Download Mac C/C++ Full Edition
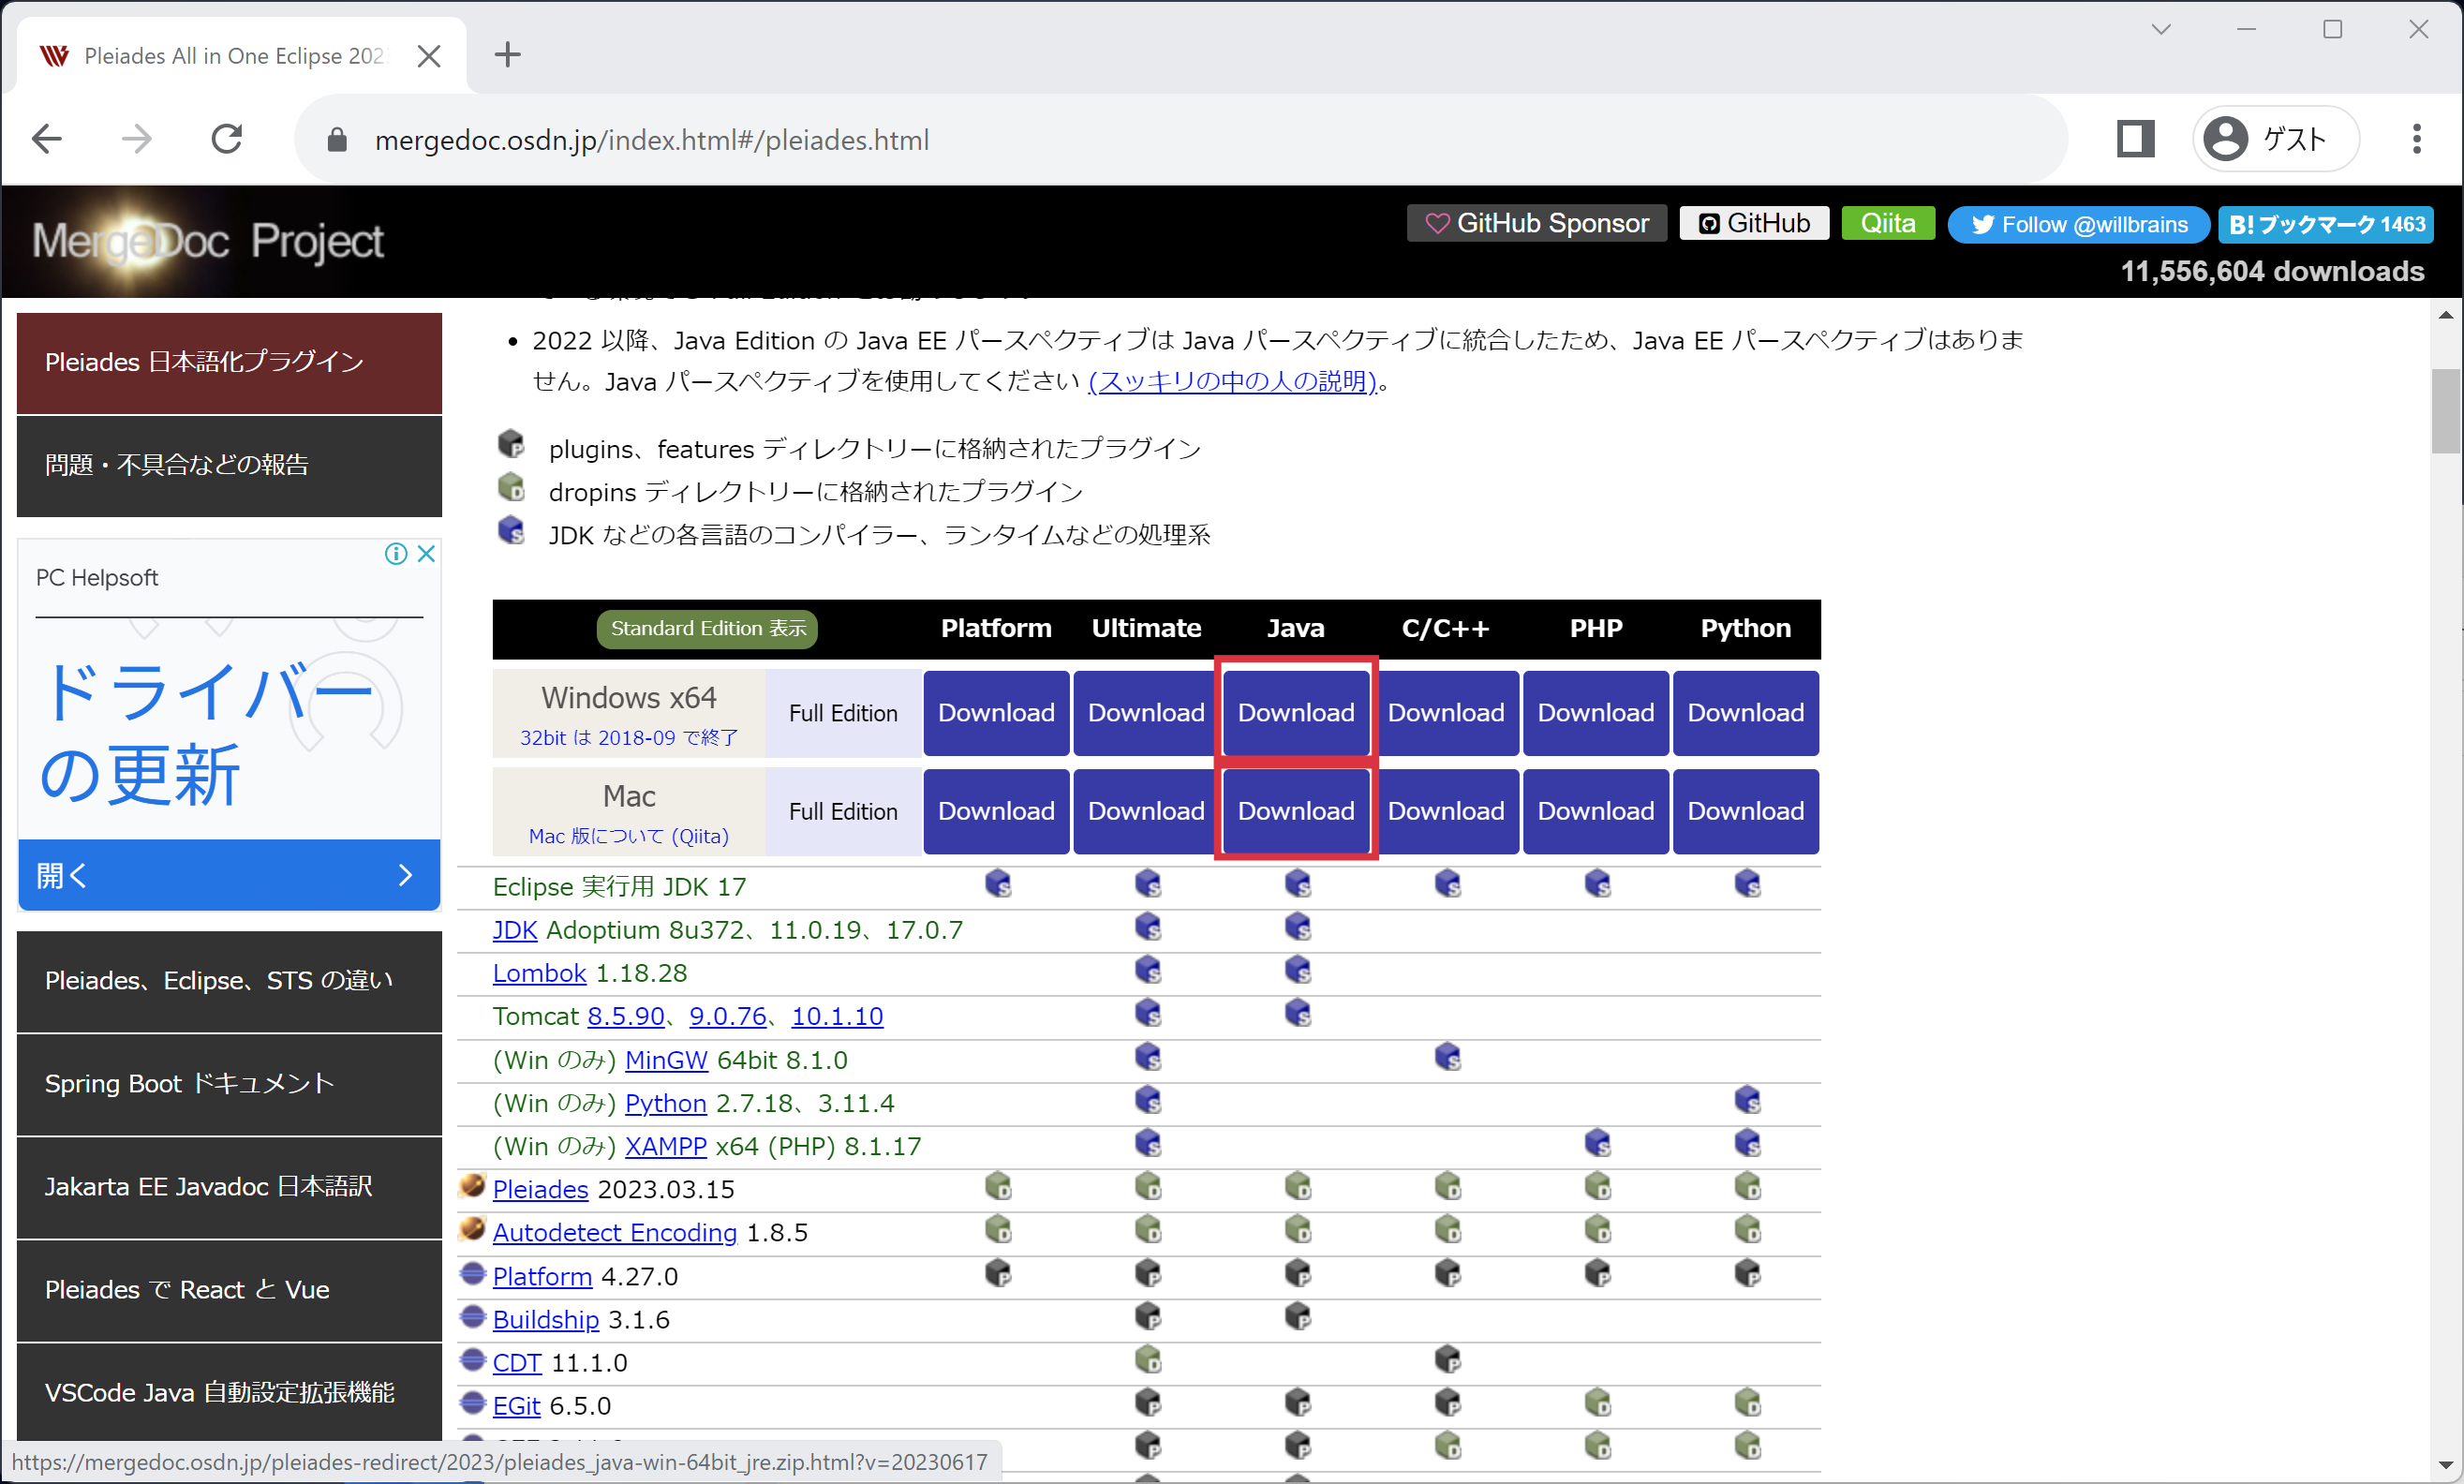 [1446, 811]
